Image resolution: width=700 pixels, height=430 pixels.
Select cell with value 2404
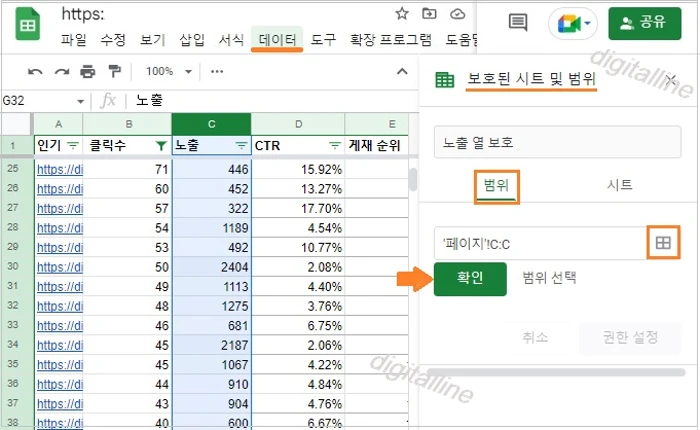pos(212,267)
